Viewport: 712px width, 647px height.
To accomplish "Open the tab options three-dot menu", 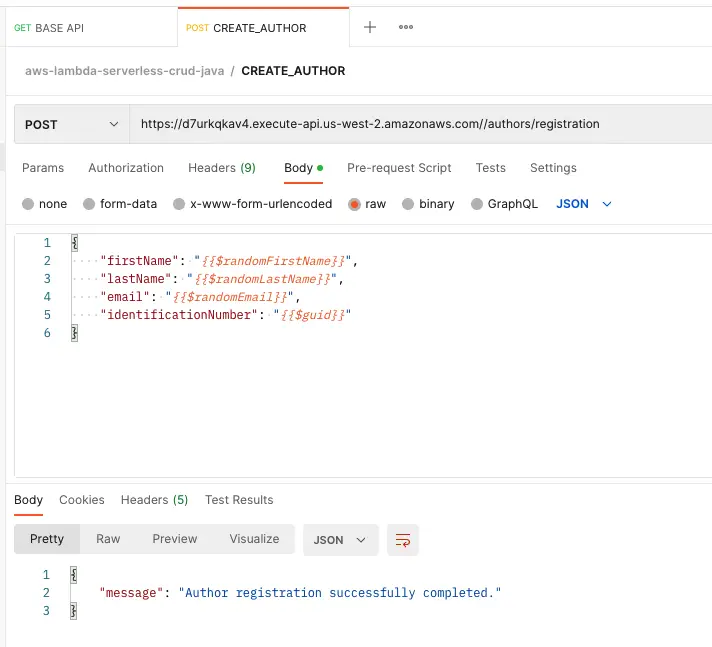I will [x=405, y=27].
